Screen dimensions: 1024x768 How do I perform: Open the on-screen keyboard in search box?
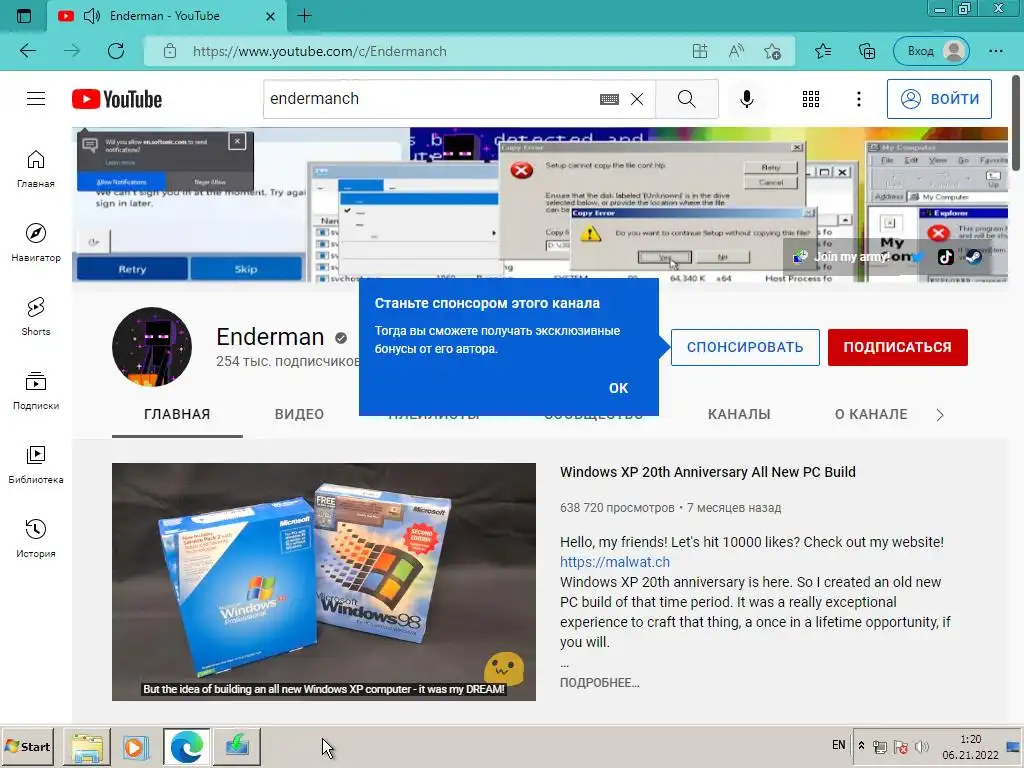click(609, 99)
